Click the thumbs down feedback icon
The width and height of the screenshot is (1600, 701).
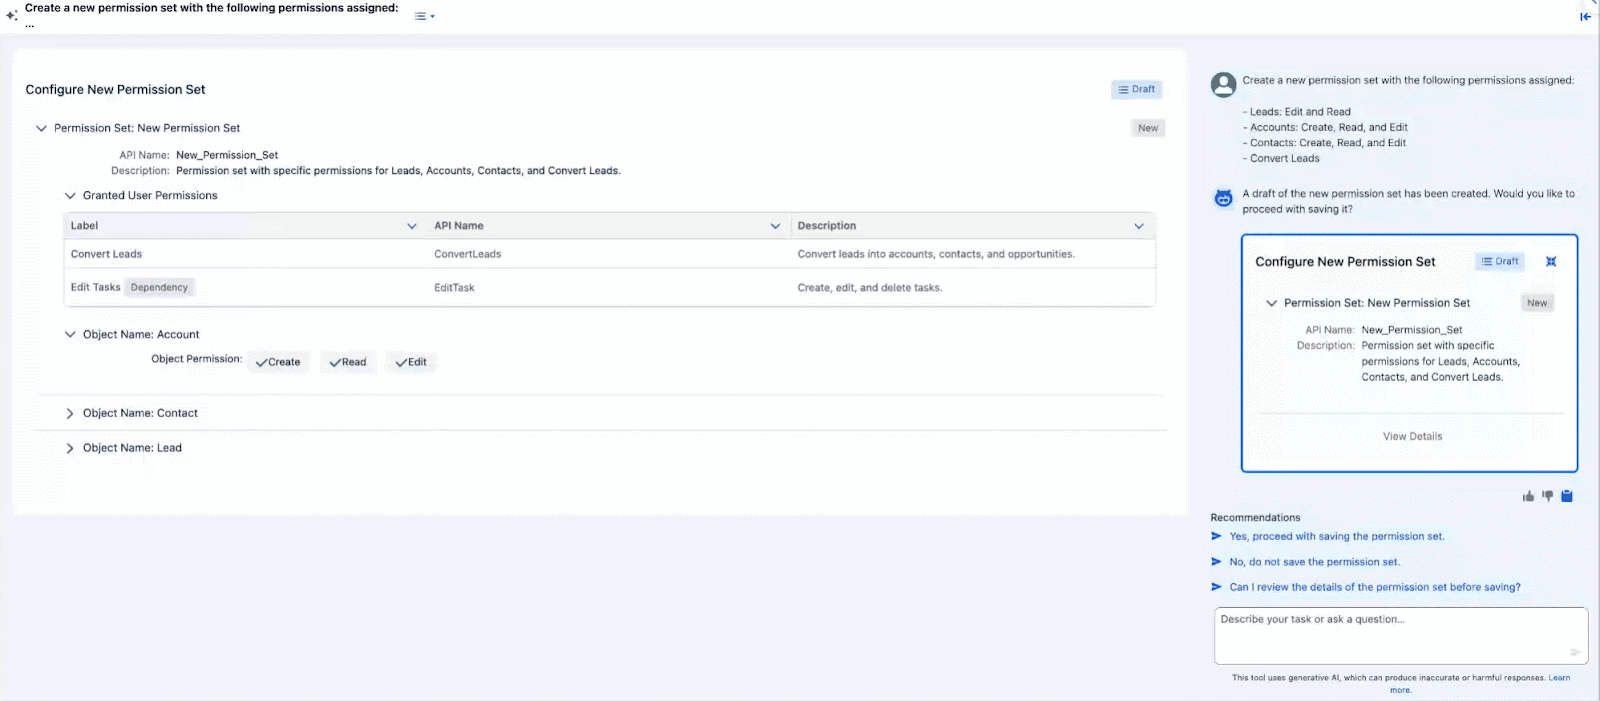1547,496
